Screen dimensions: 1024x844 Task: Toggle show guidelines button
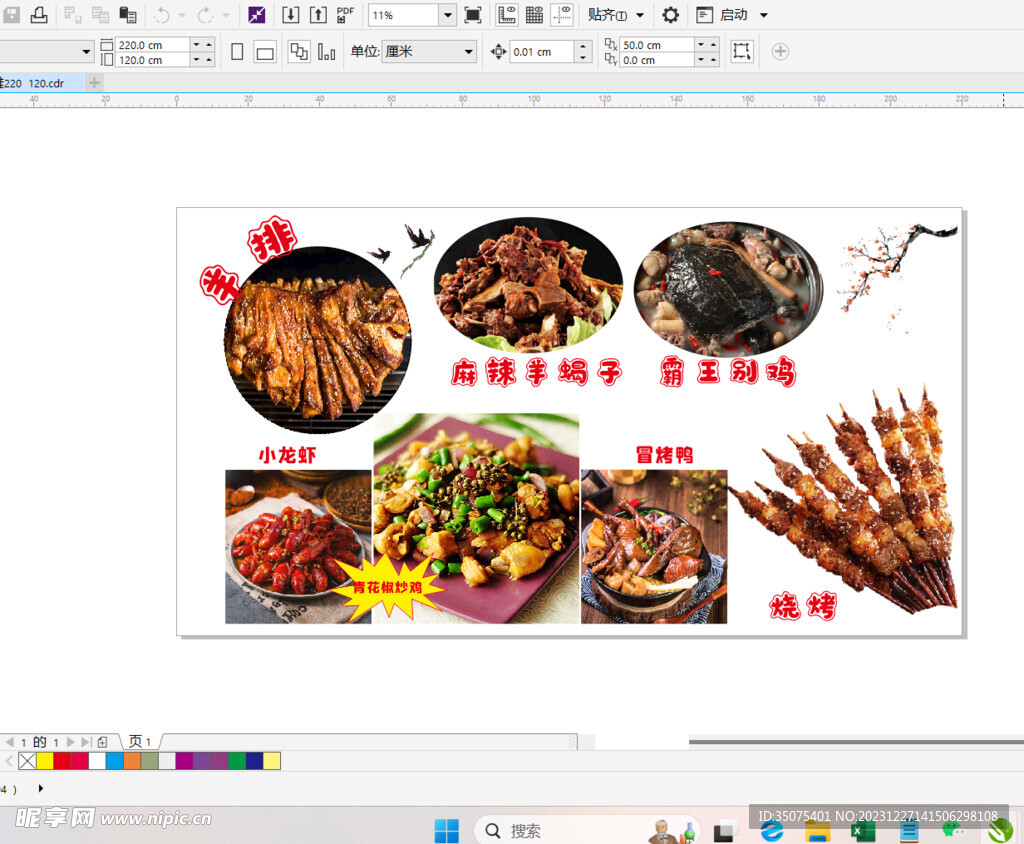562,15
